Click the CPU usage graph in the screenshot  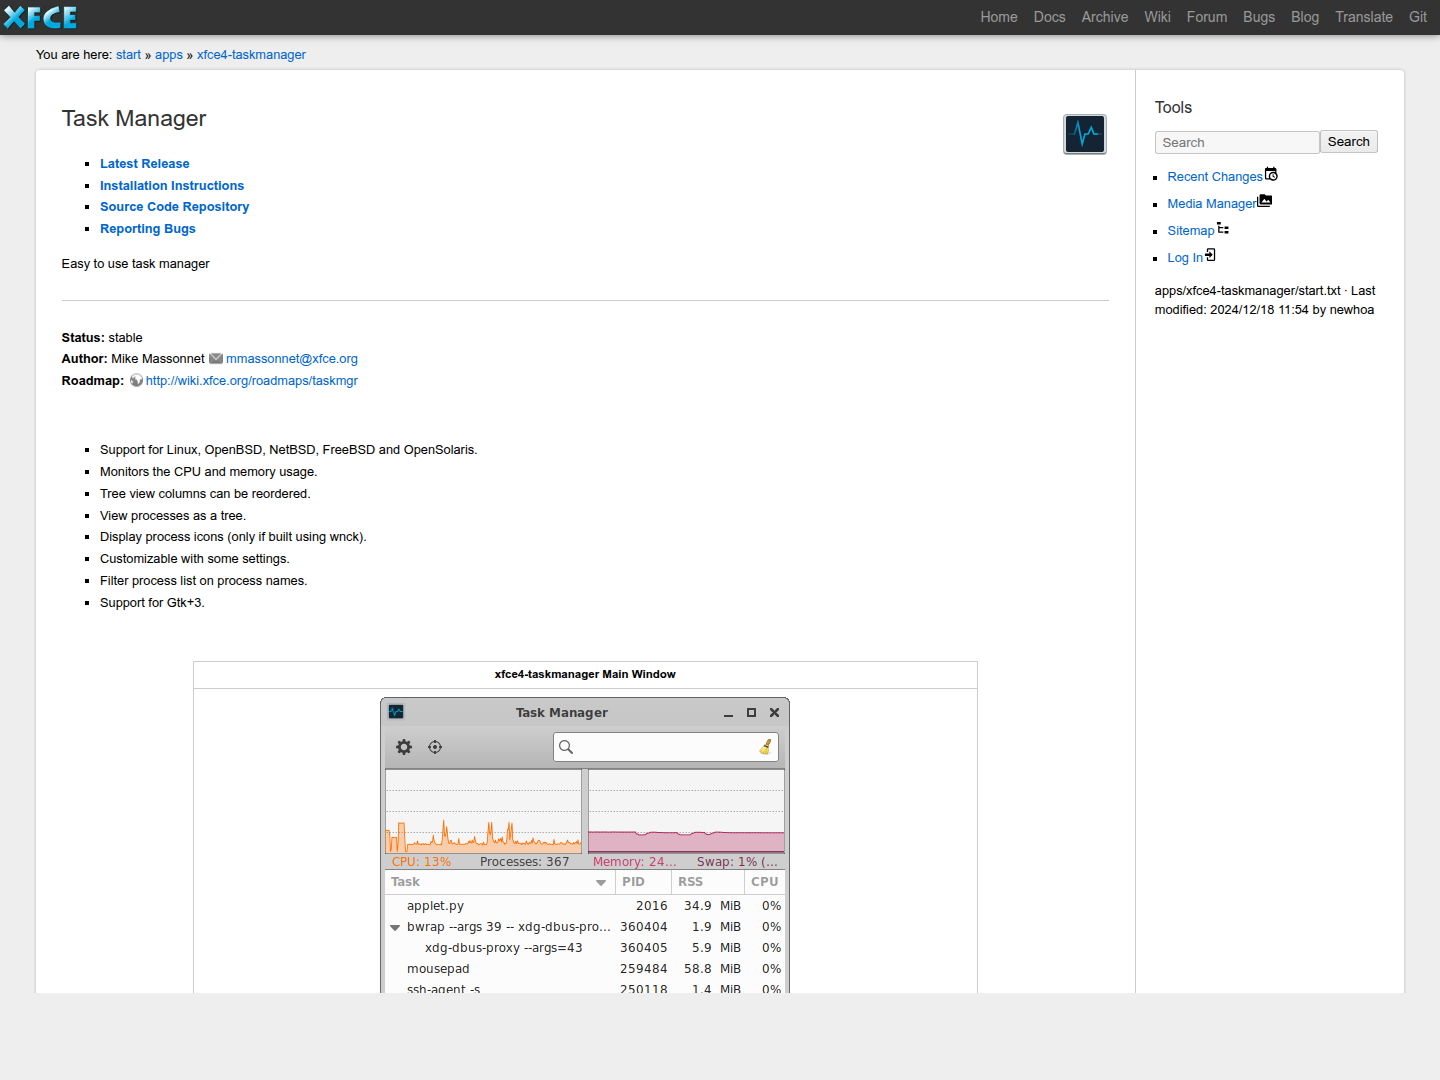coord(483,811)
